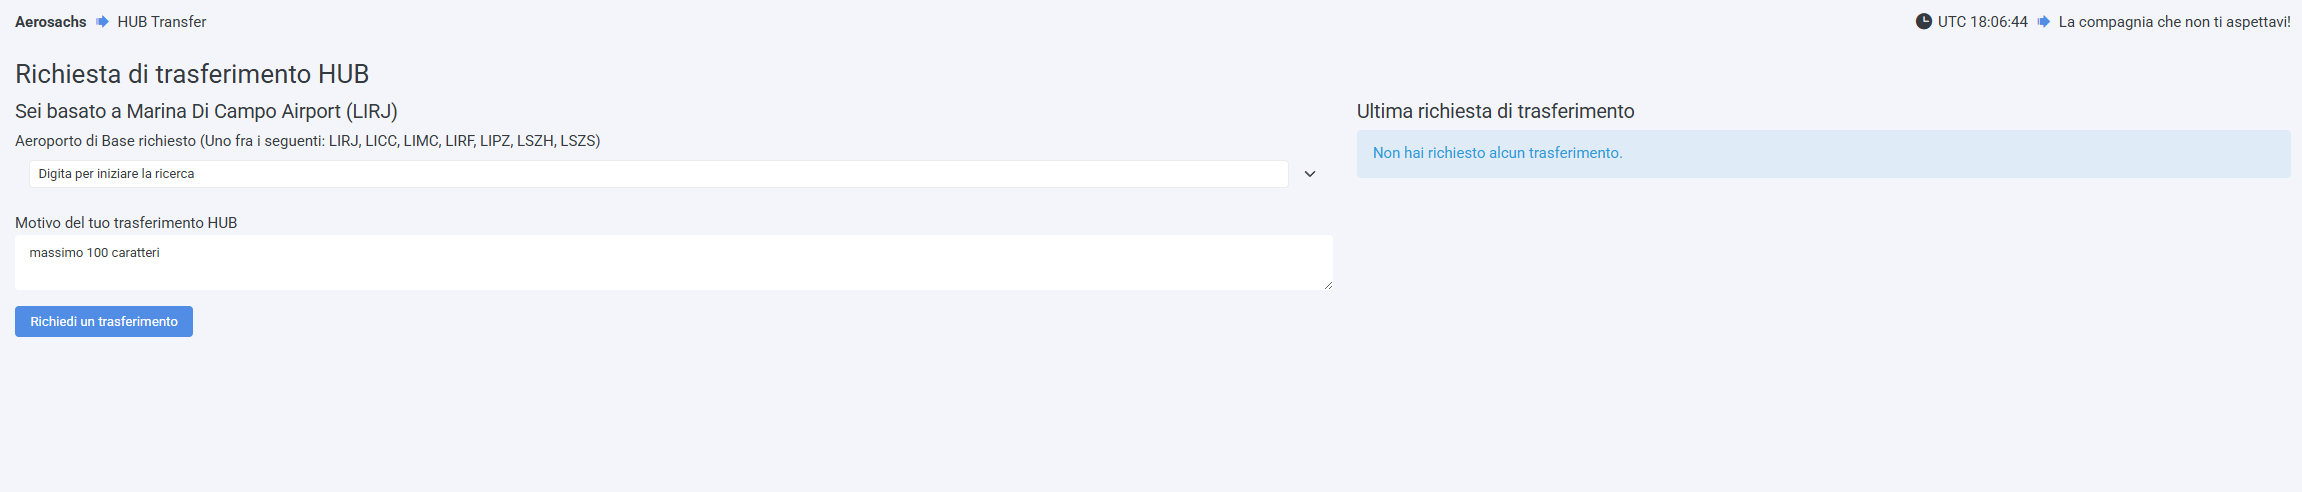Click the text area resize handle
Viewport: 2302px width, 492px height.
(1328, 285)
